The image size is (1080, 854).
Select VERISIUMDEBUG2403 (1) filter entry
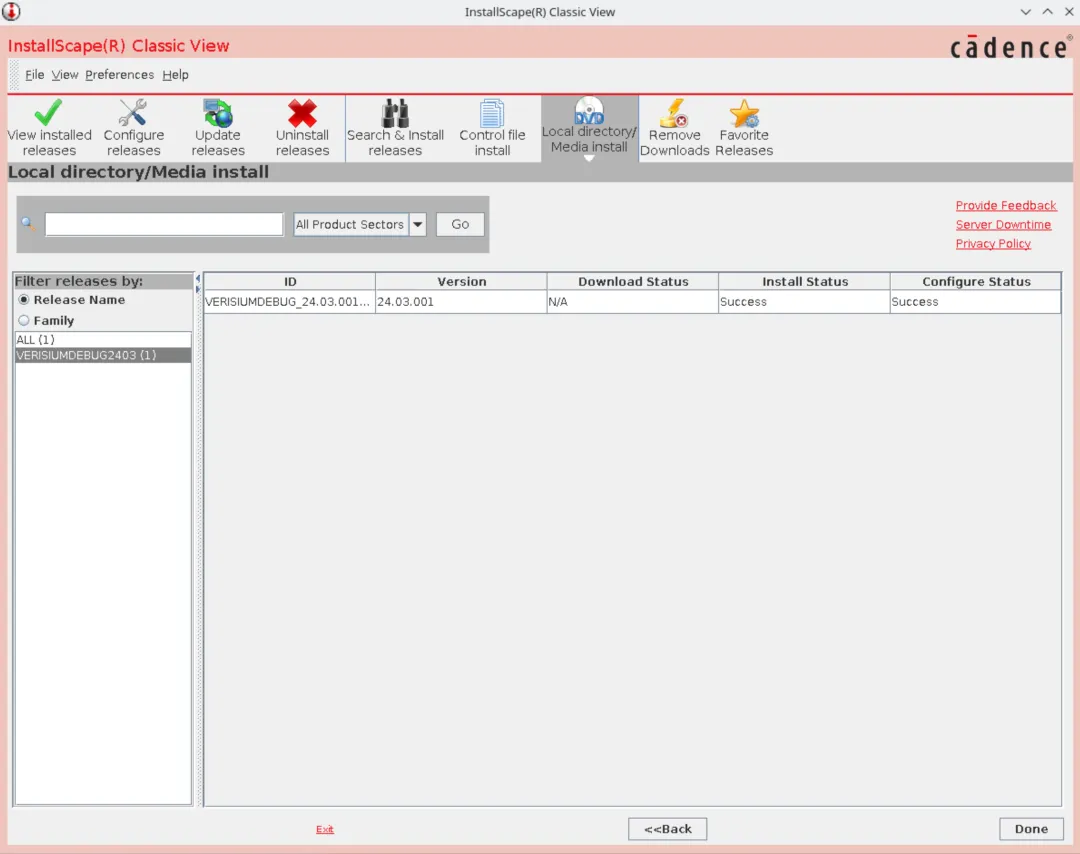pos(103,355)
